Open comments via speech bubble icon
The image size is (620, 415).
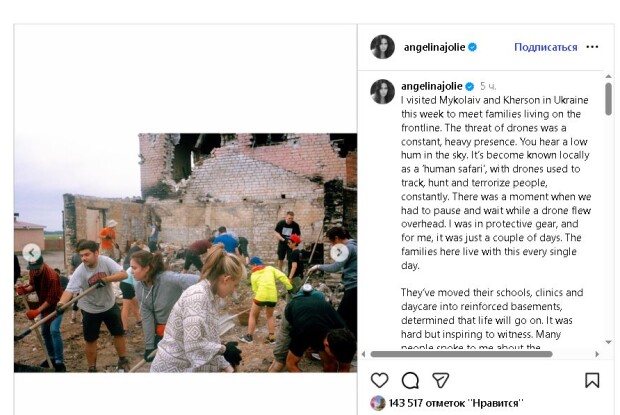[410, 380]
